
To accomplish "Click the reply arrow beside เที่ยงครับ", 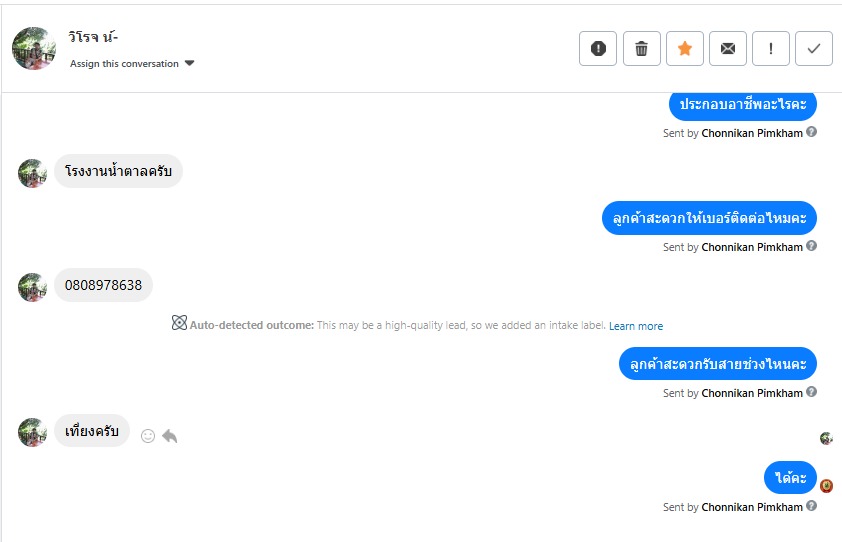I will 170,436.
